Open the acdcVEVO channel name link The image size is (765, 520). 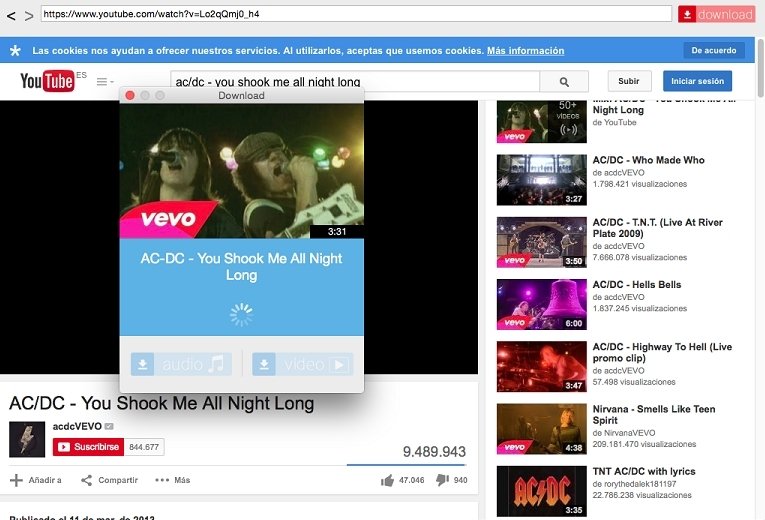pos(77,426)
